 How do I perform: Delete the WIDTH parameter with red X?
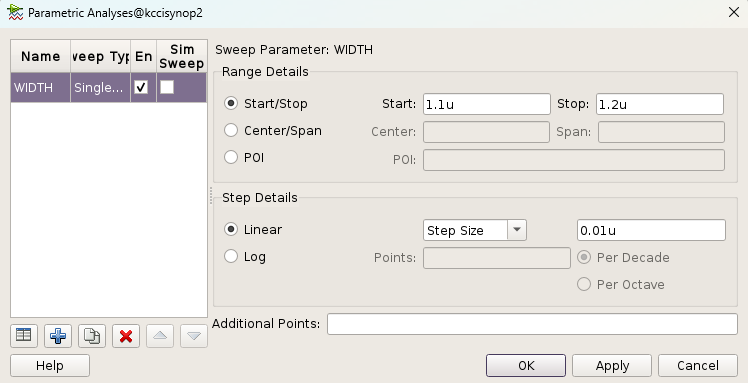126,336
